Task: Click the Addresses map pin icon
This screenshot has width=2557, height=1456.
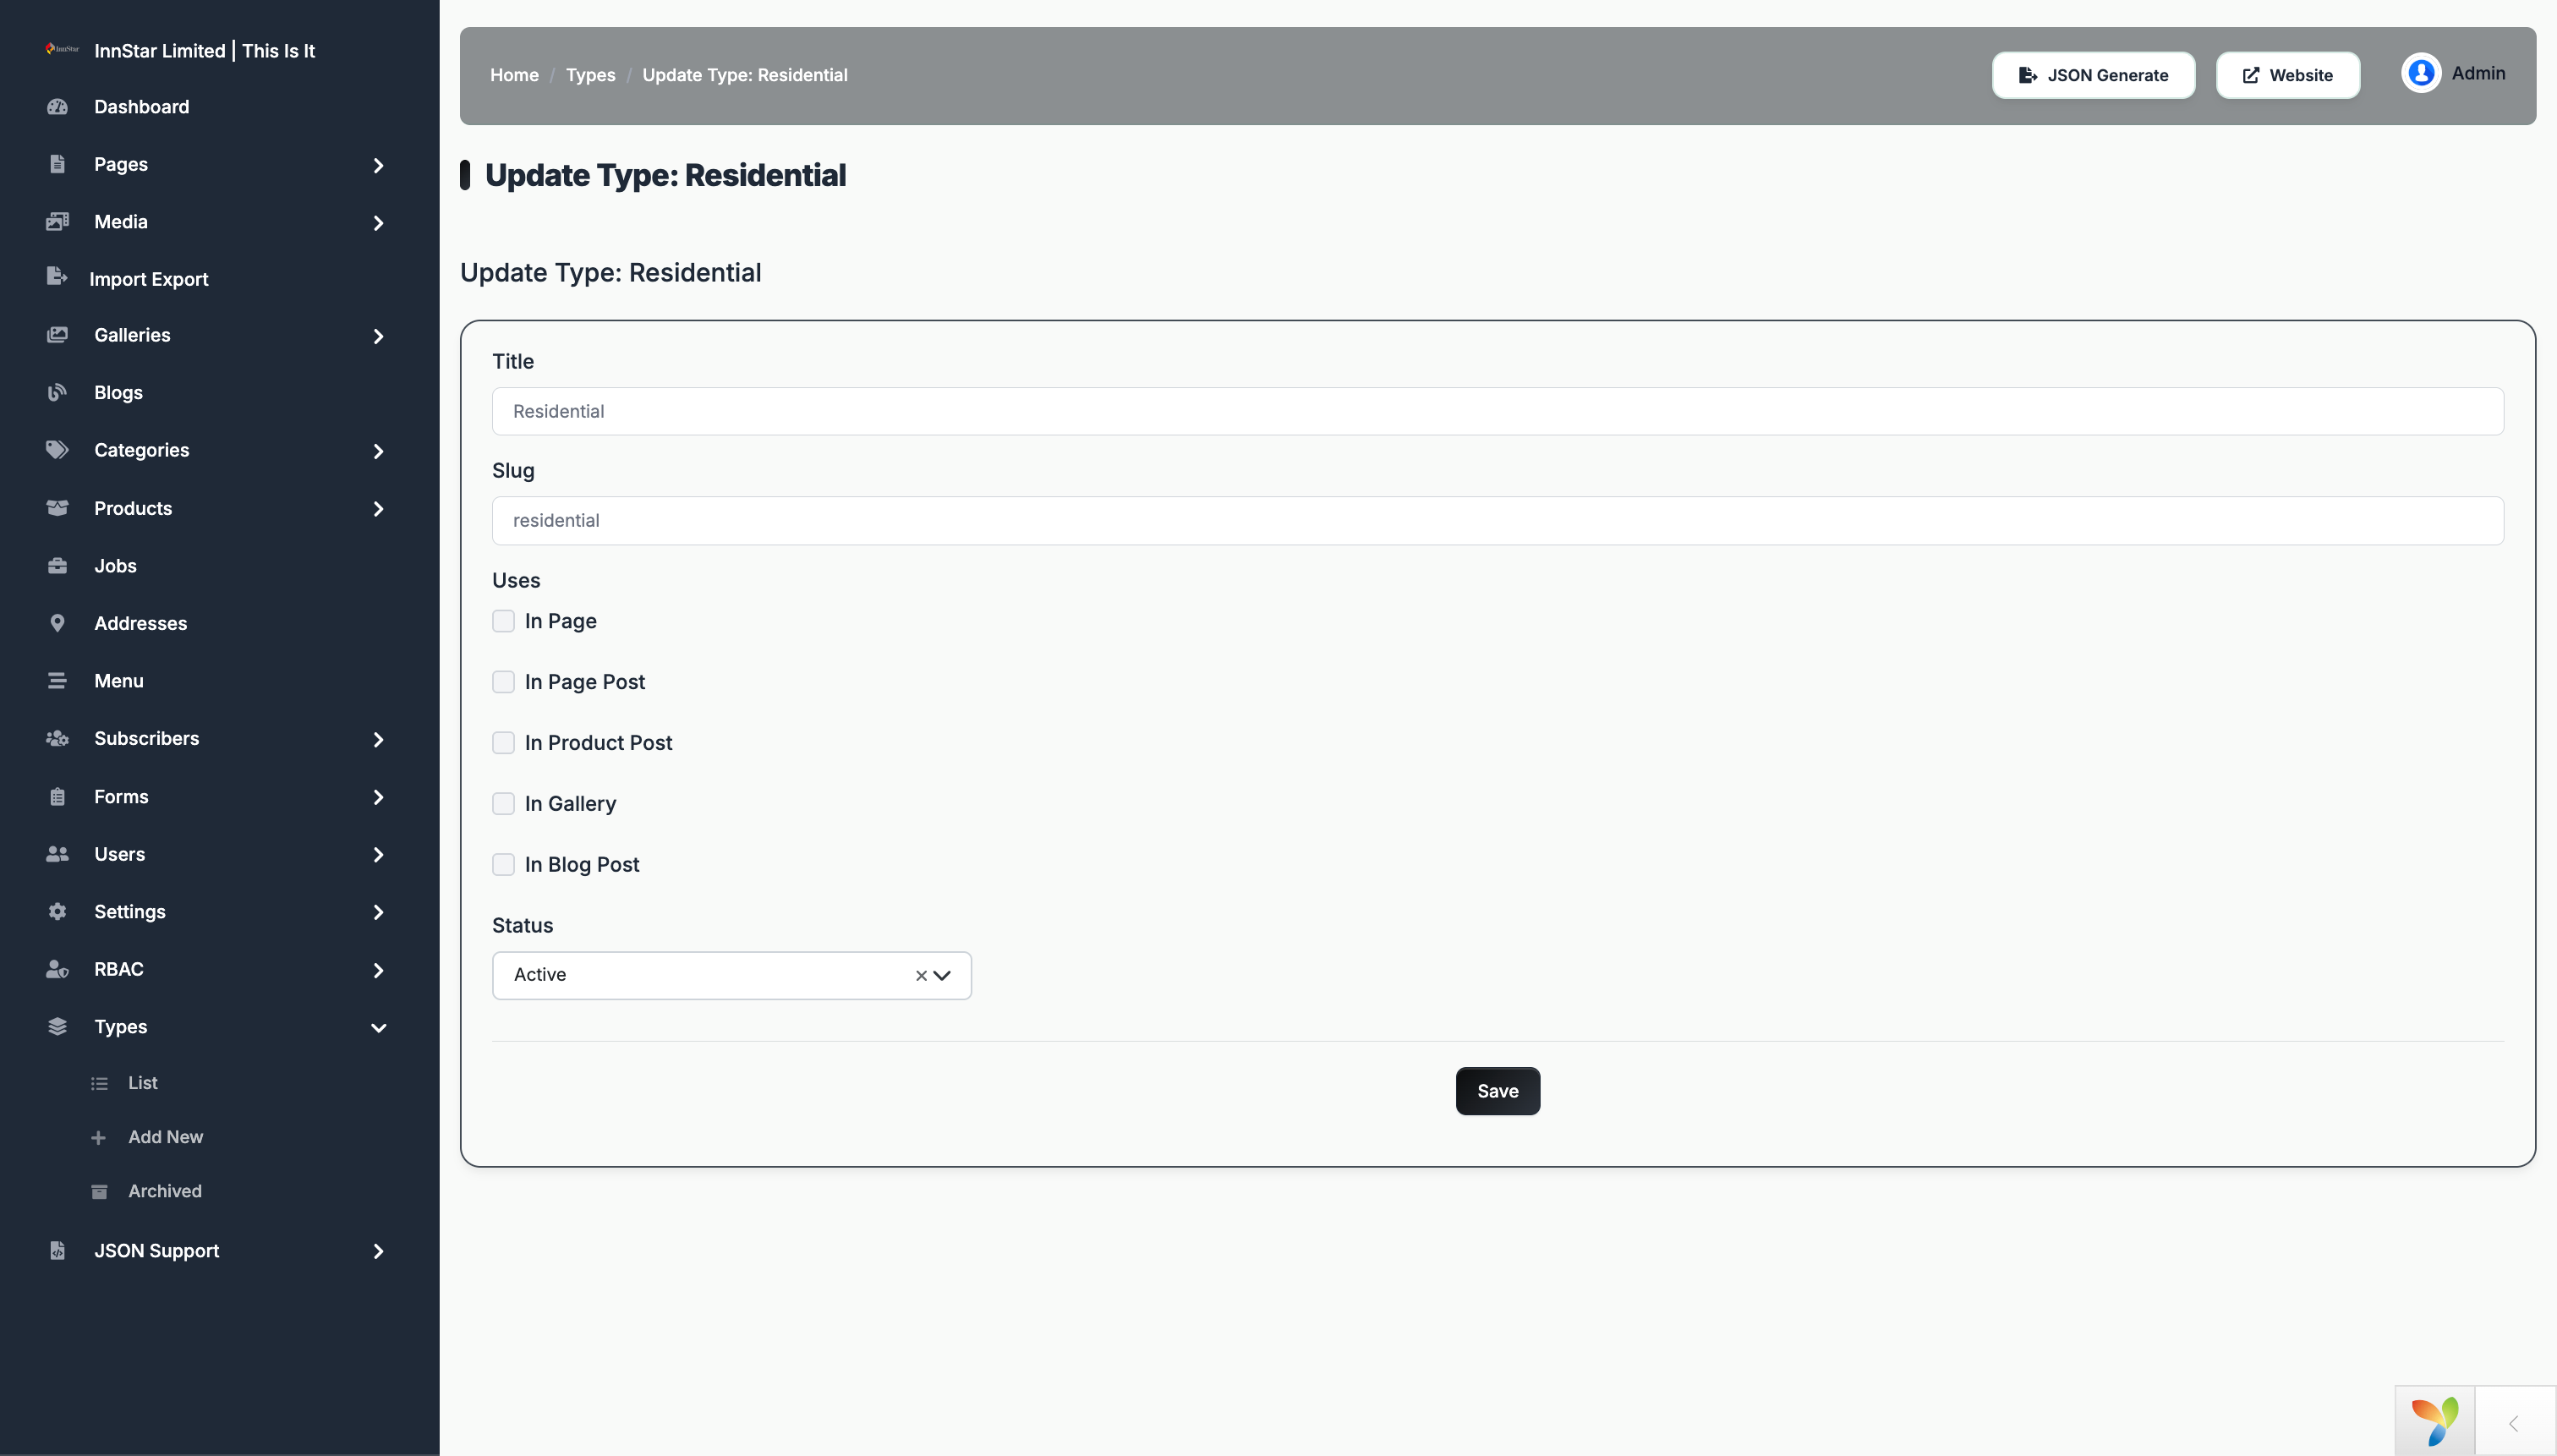Action: 57,623
